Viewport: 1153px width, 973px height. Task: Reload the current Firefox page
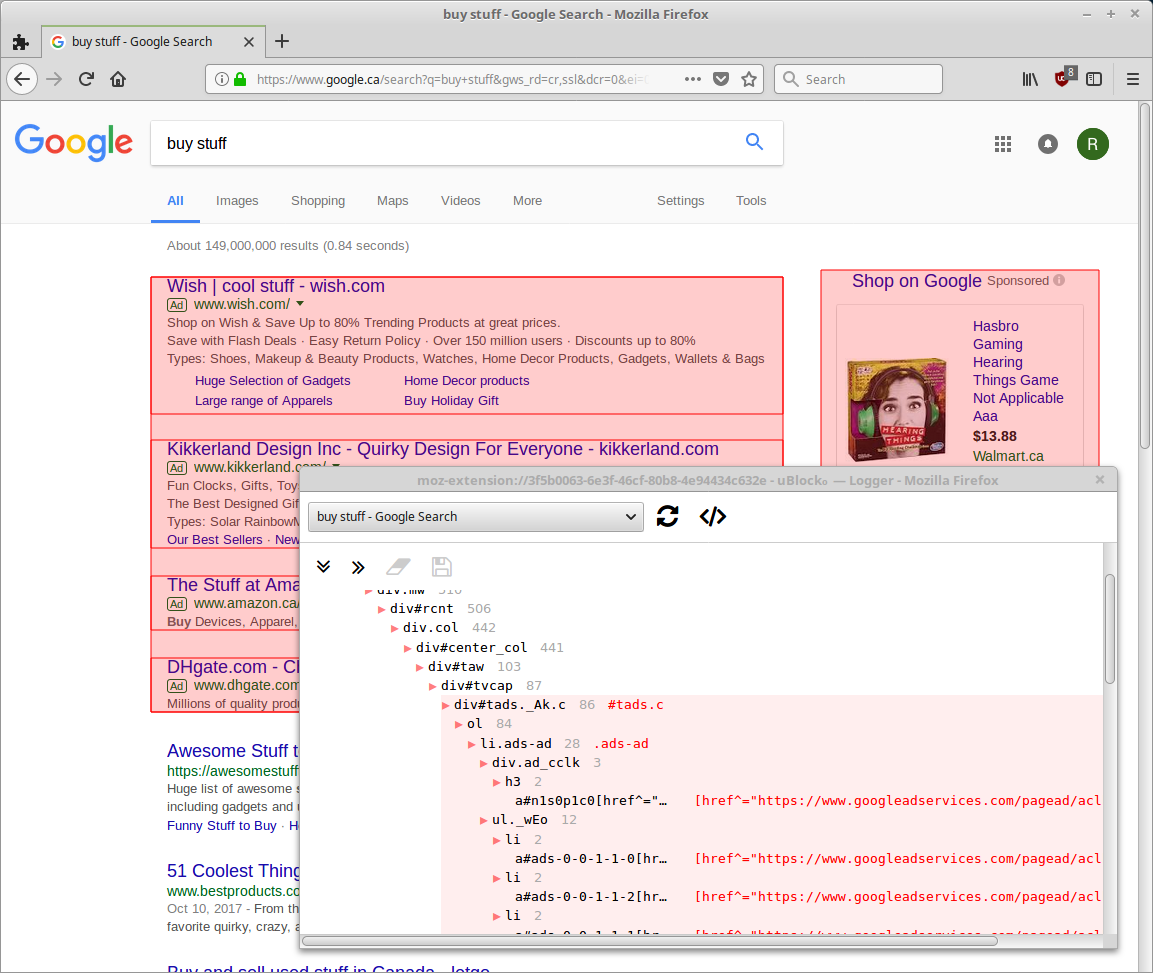(x=86, y=79)
